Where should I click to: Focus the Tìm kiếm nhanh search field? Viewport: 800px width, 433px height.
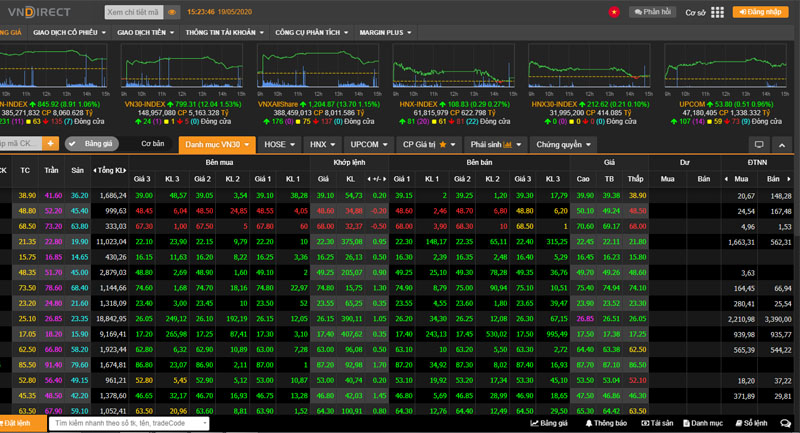(129, 423)
